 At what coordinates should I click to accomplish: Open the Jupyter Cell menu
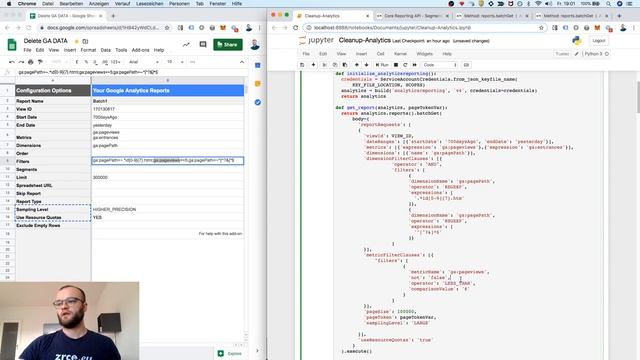pos(380,54)
